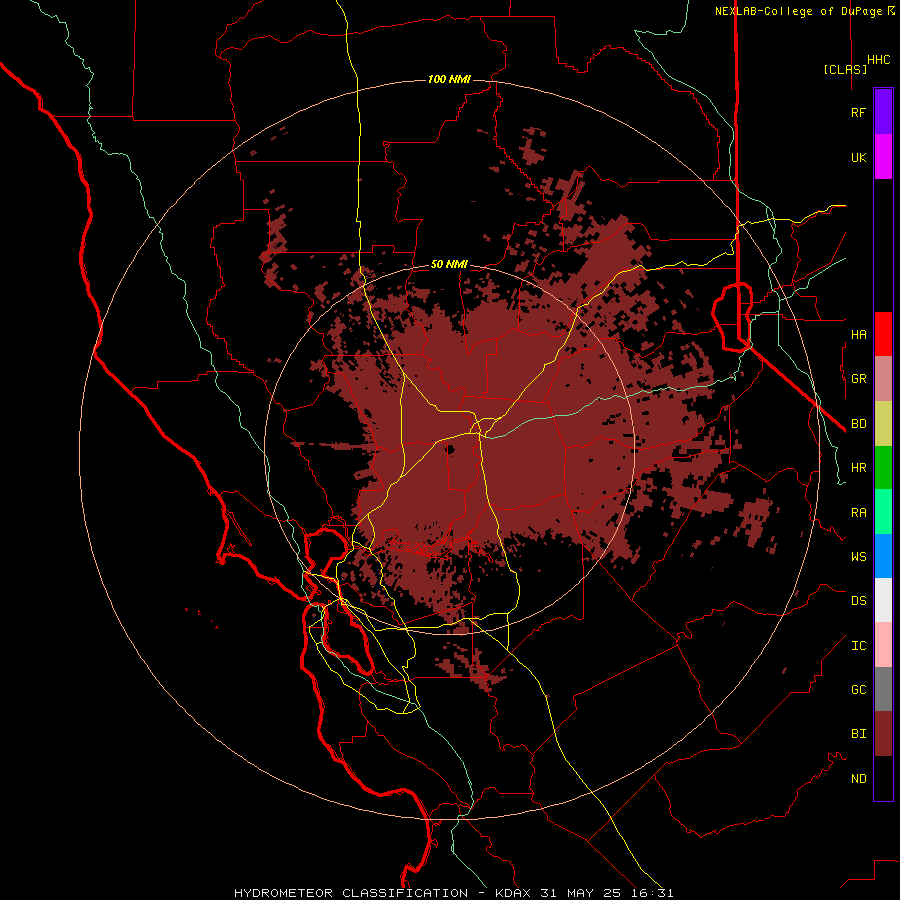Click the 'ND' legend label
Viewport: 900px width, 900px height.
click(858, 778)
